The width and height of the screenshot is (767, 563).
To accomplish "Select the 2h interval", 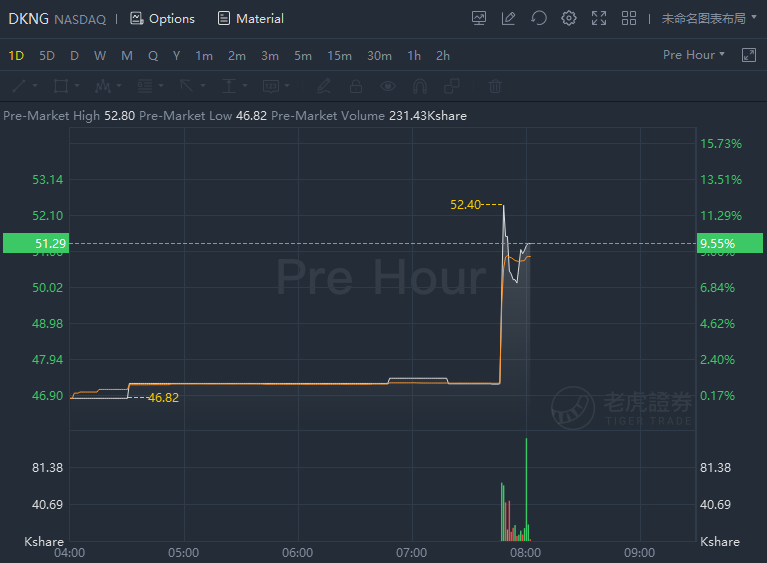I will tap(443, 56).
